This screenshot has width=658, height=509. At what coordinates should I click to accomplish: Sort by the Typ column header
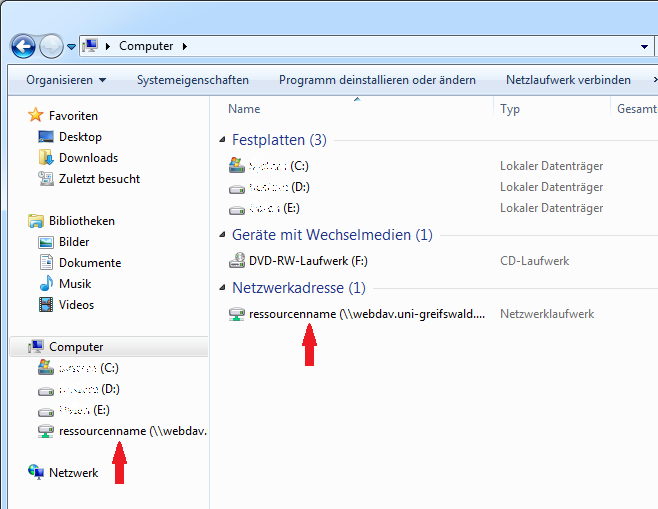[510, 109]
